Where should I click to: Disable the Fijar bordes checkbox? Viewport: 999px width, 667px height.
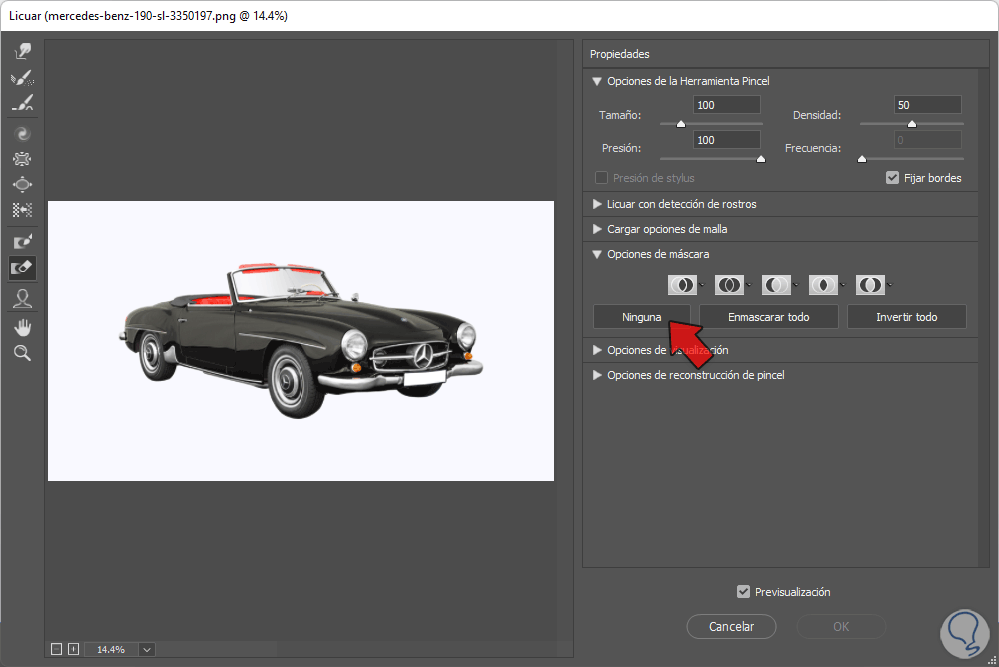tap(893, 178)
